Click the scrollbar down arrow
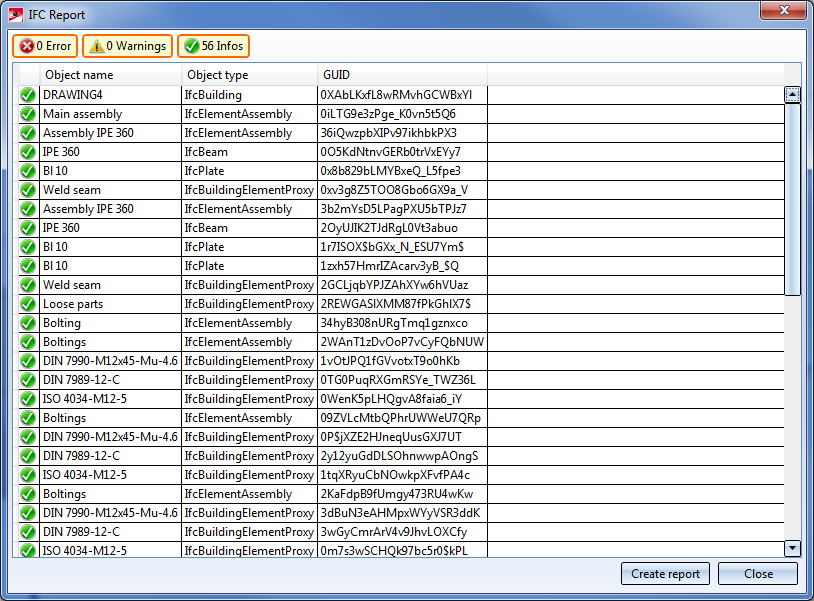The height and width of the screenshot is (601, 814). pos(792,548)
